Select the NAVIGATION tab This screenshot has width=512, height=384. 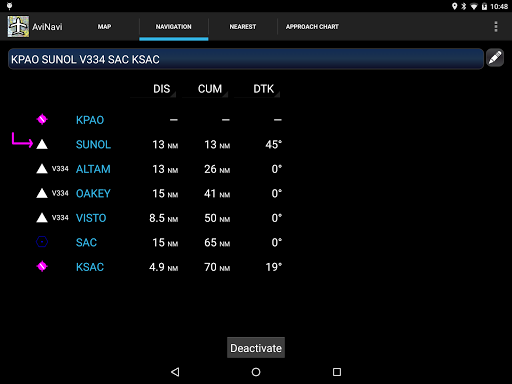(x=174, y=27)
